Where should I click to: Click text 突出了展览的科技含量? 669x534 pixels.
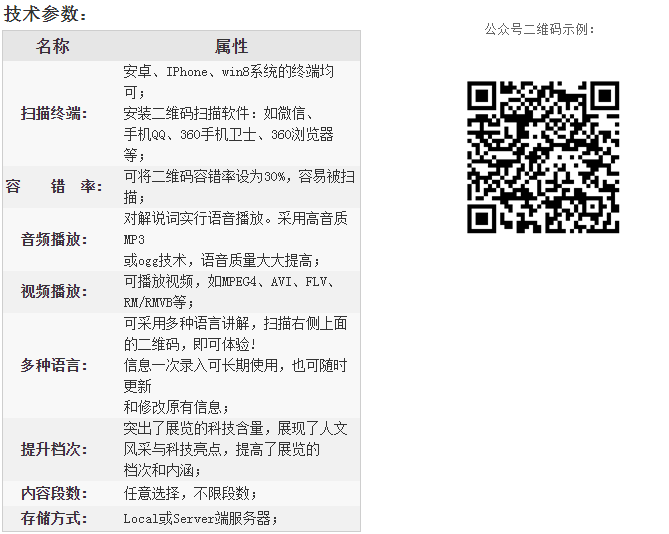click(193, 428)
